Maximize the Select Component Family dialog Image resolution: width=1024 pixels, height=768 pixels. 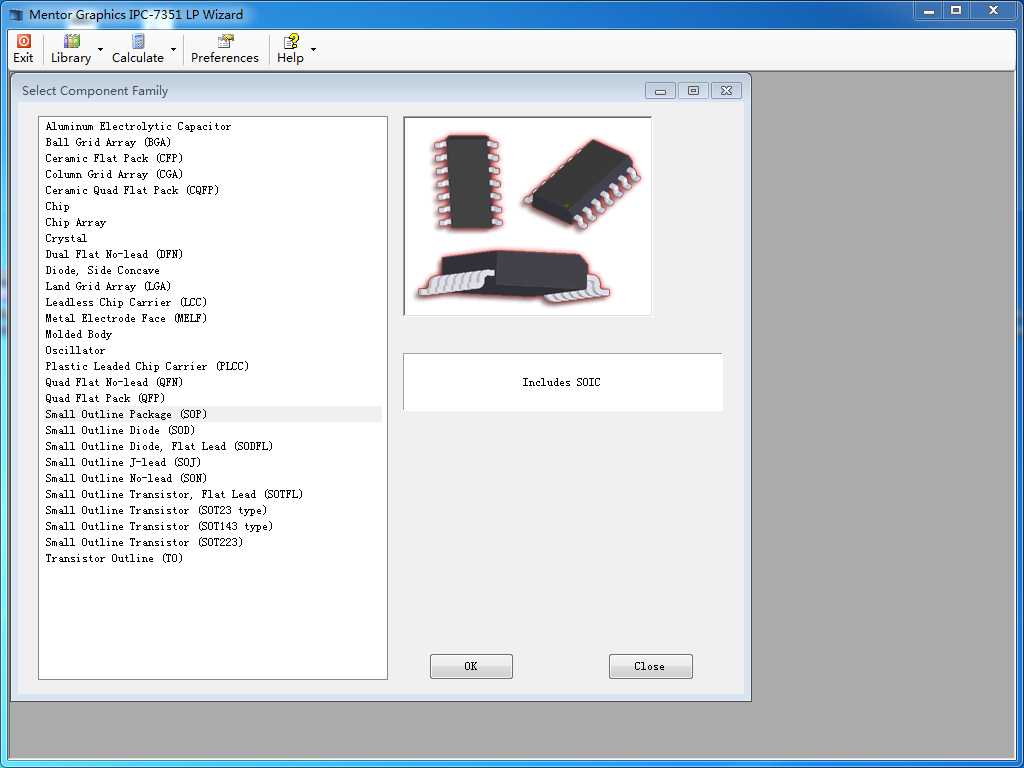pos(694,91)
